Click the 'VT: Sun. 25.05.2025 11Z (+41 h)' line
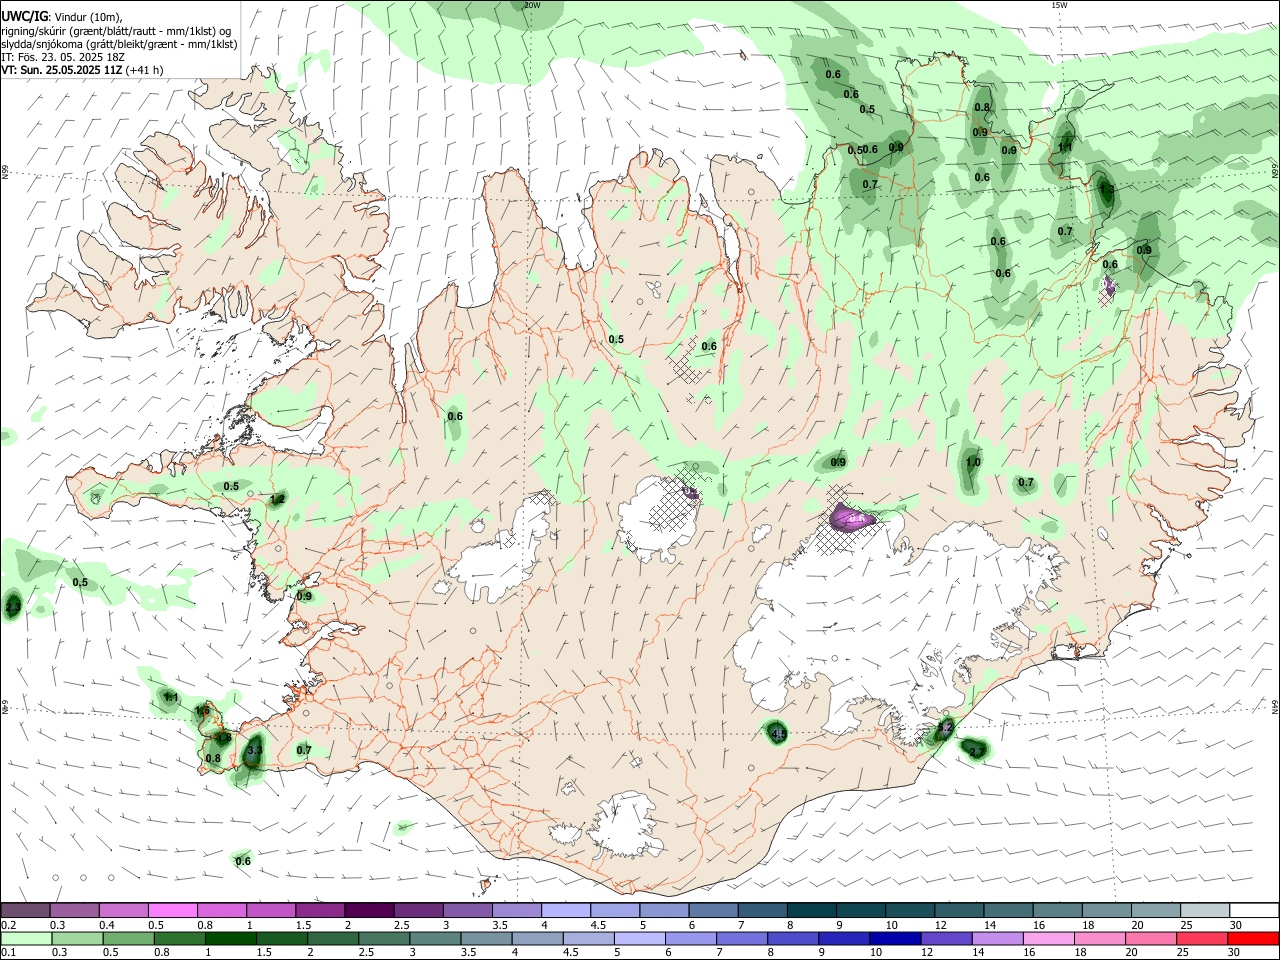The width and height of the screenshot is (1280, 960). pyautogui.click(x=82, y=70)
